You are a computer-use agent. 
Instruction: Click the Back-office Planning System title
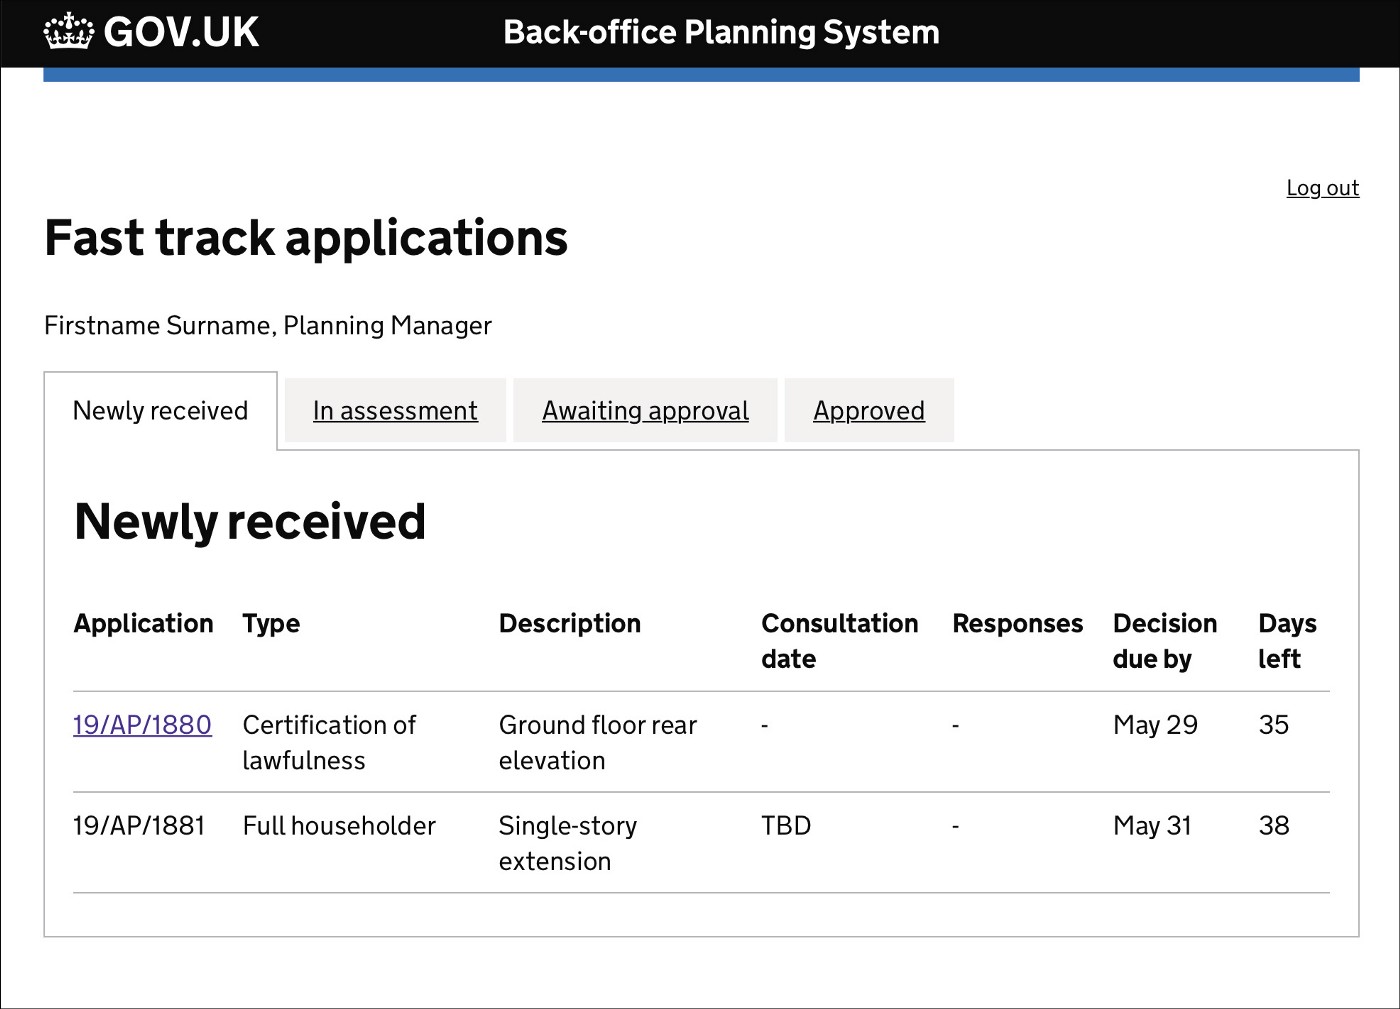click(x=721, y=32)
